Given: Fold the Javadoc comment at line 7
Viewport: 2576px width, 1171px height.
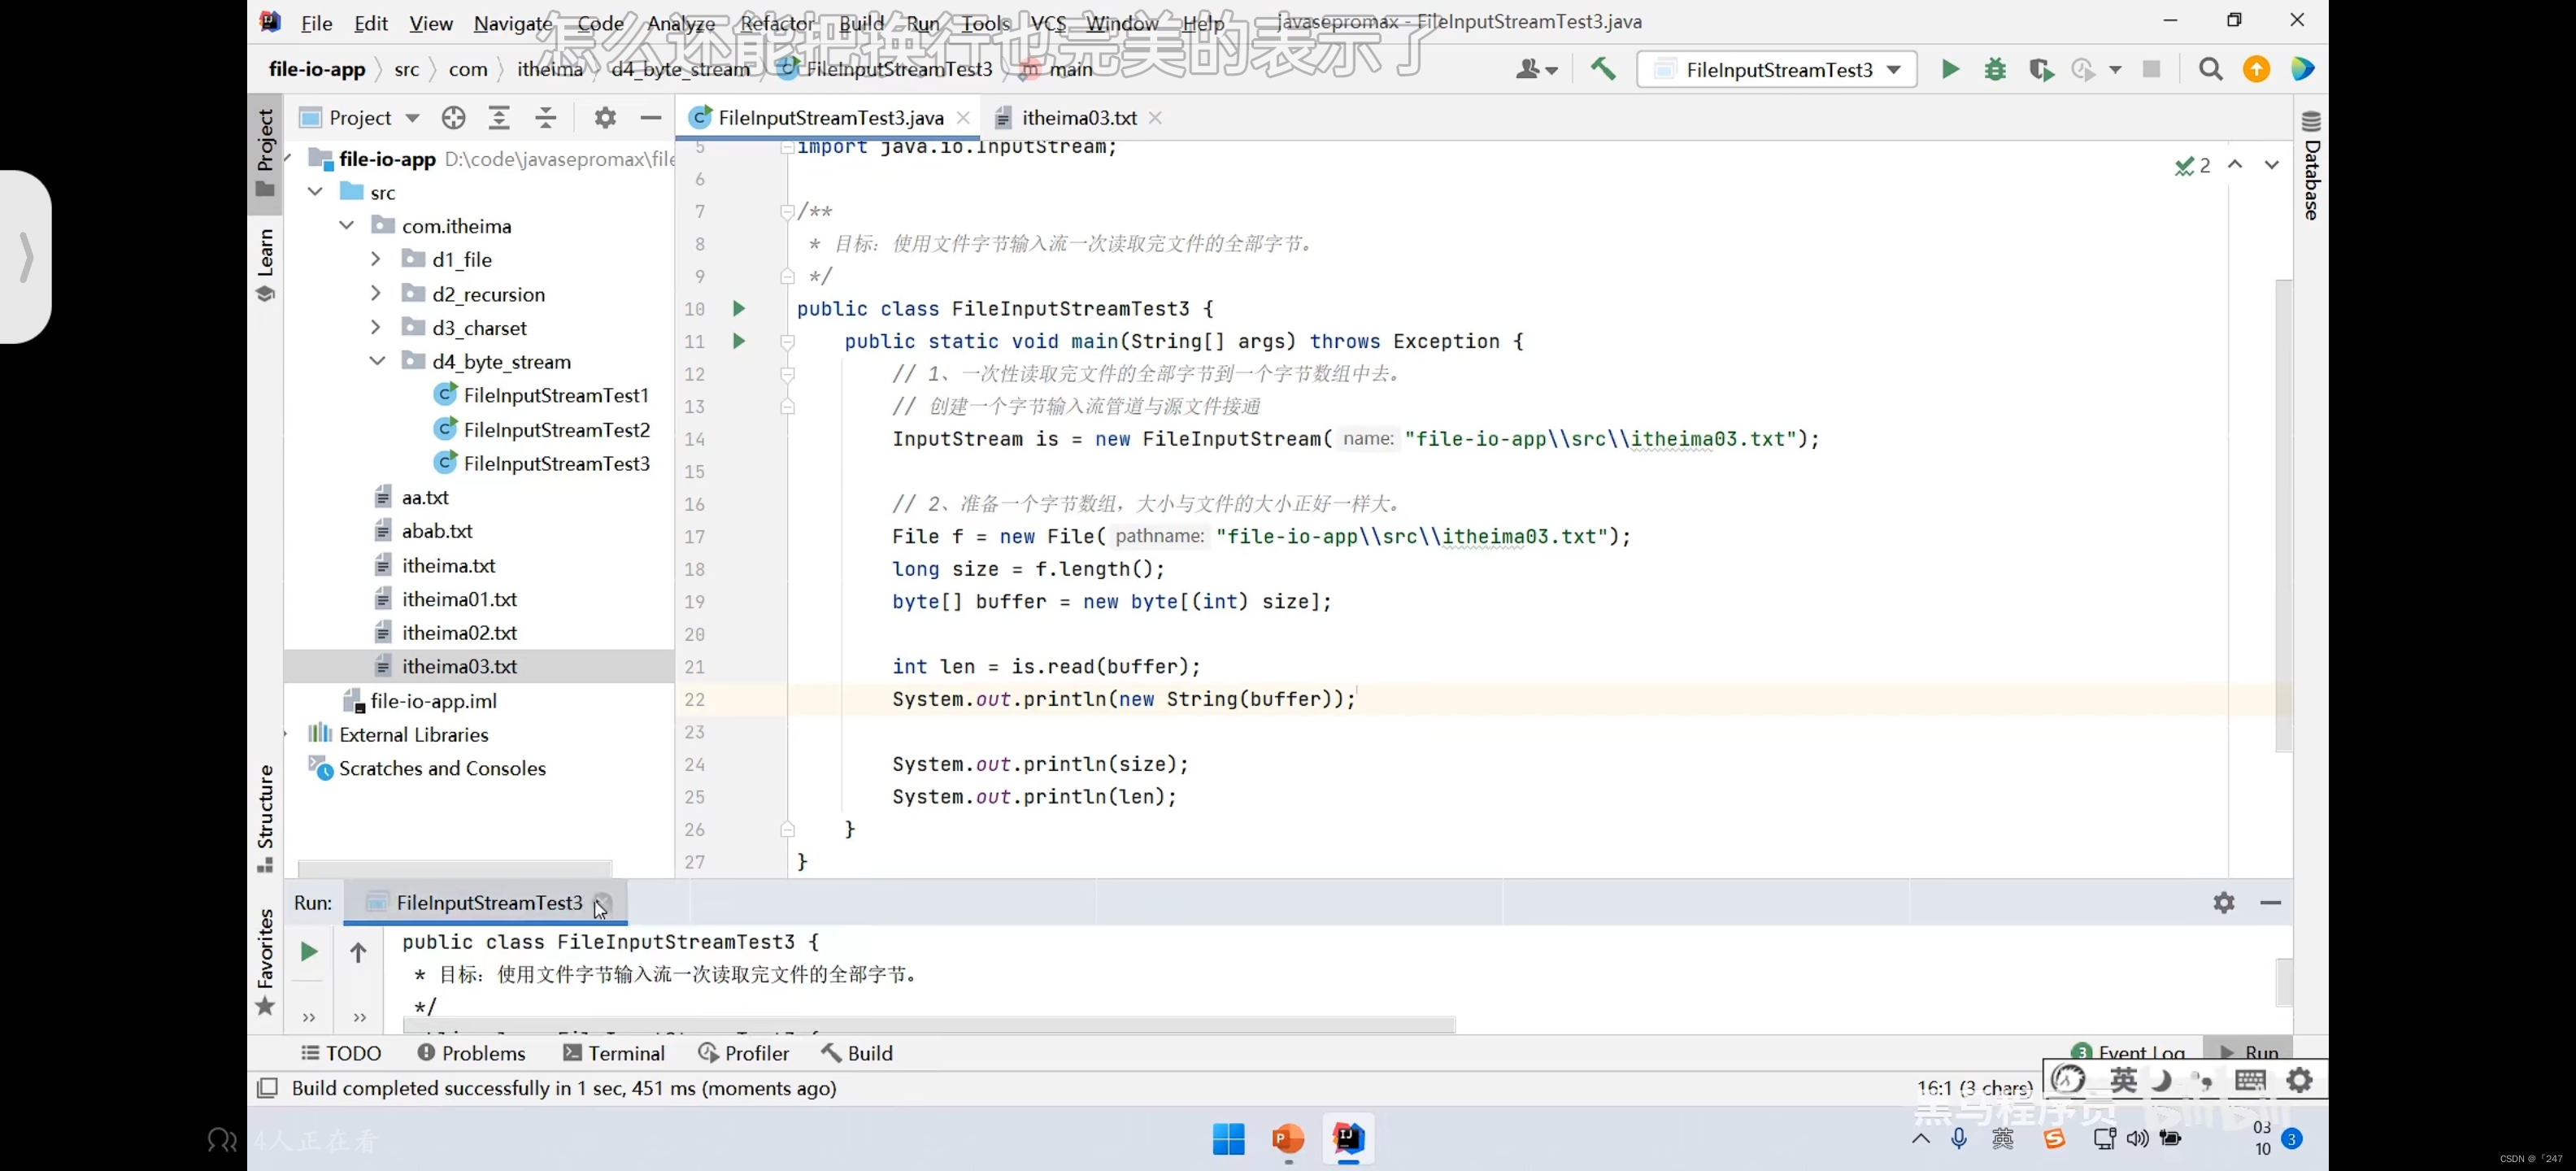Looking at the screenshot, I should click(x=787, y=211).
